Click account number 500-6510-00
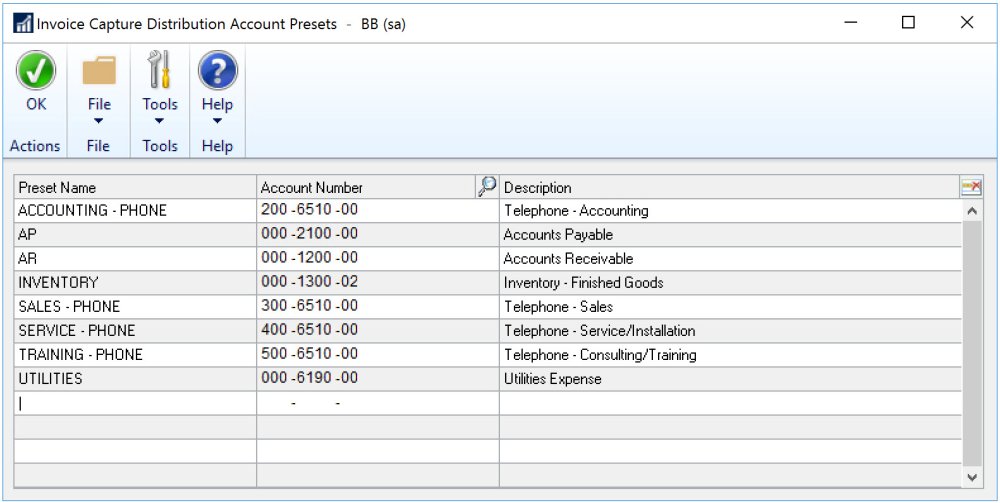 (x=309, y=353)
